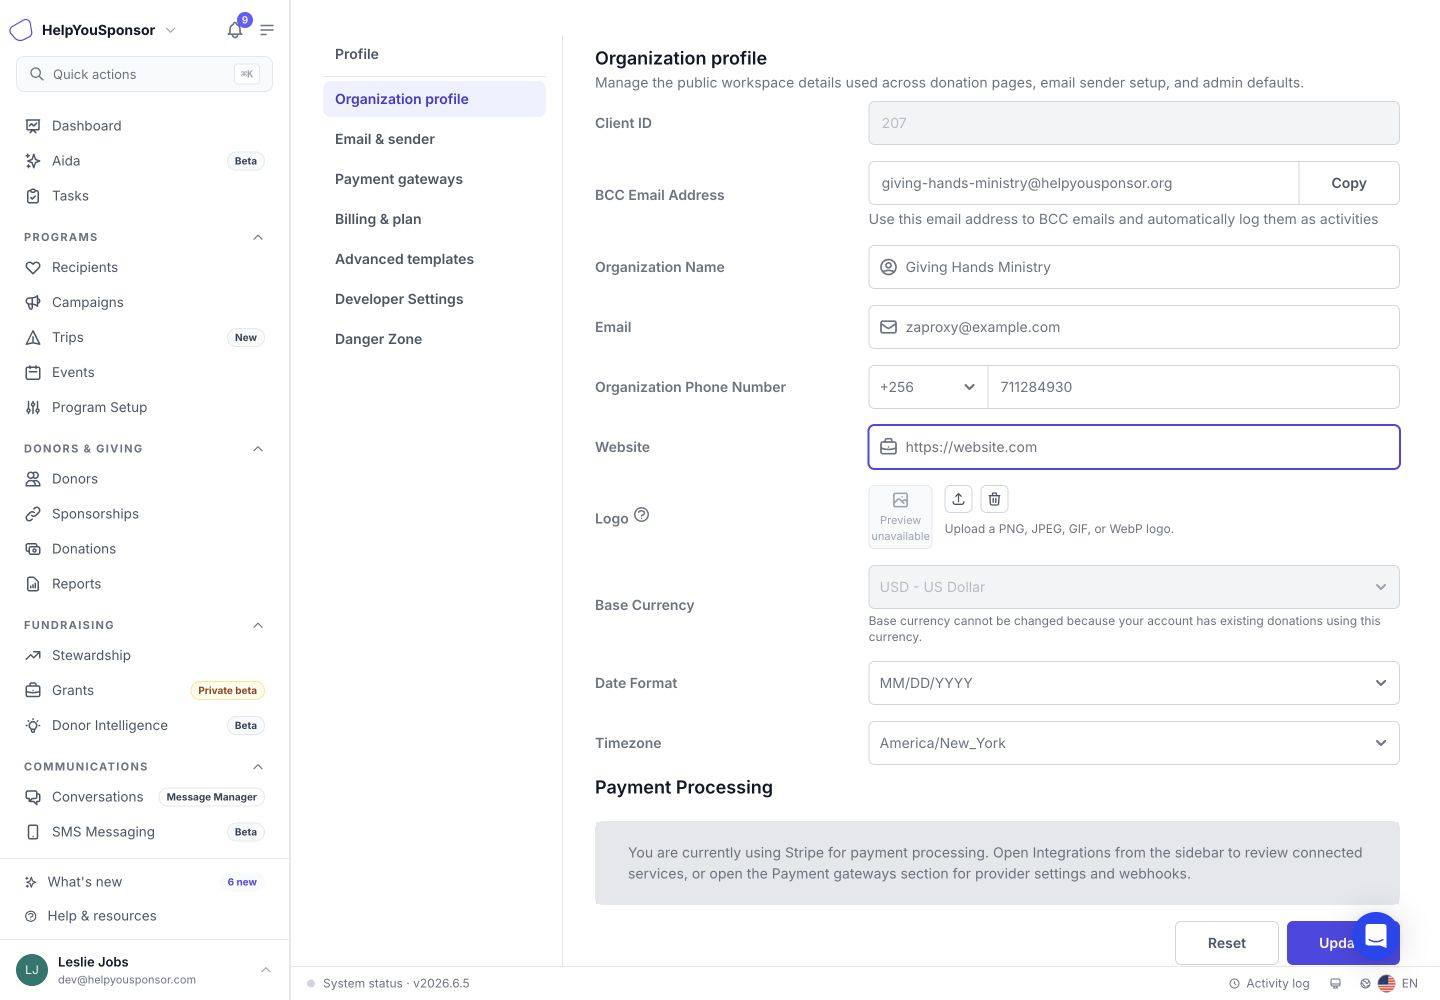Viewport: 1440px width, 1000px height.
Task: Open the Payment gateways settings
Action: pyautogui.click(x=434, y=179)
